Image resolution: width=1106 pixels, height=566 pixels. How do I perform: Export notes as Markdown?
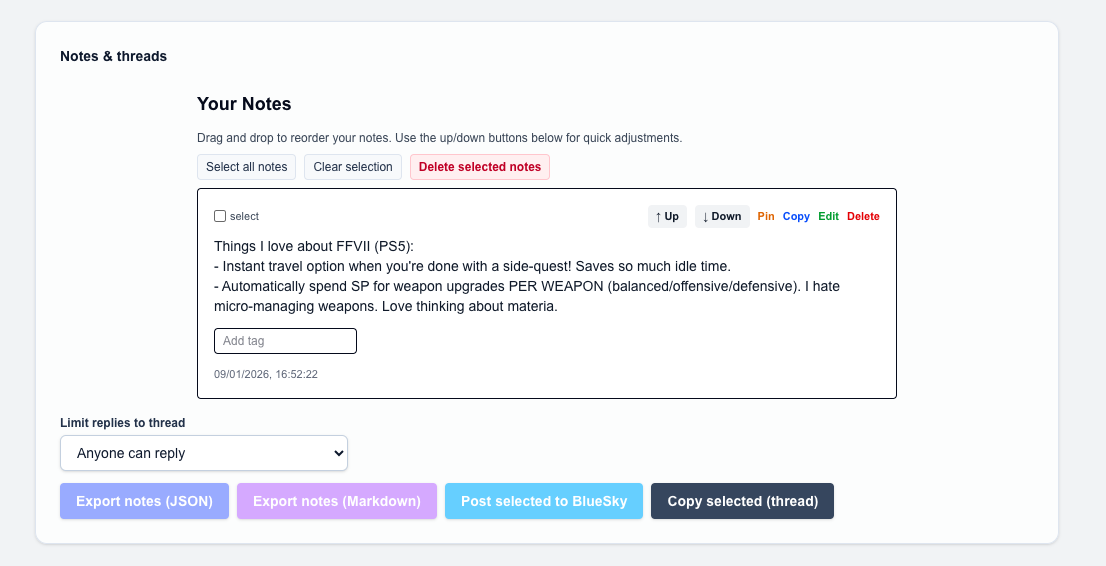click(x=337, y=501)
